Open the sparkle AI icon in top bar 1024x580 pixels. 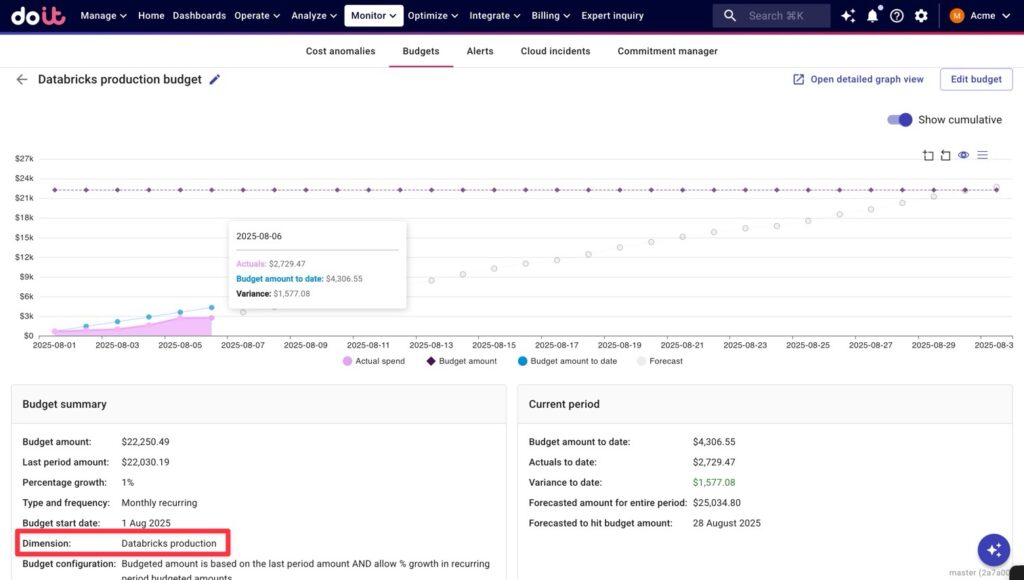tap(848, 16)
